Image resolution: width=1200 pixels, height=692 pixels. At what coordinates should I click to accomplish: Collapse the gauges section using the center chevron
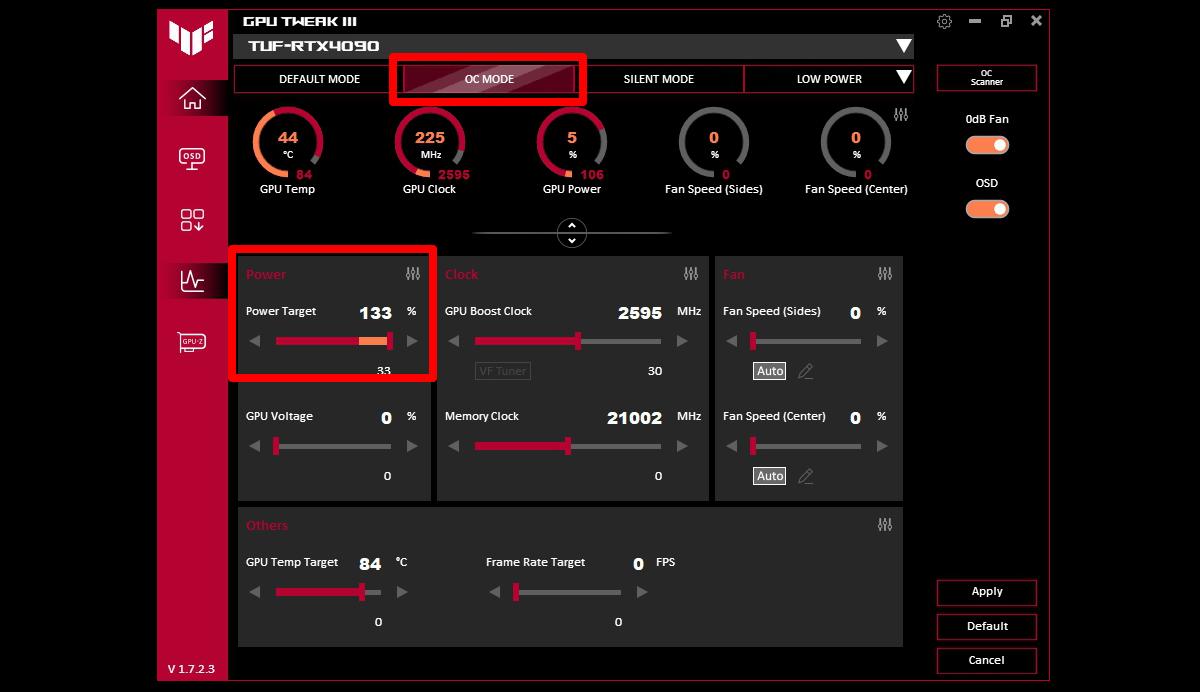(x=571, y=233)
